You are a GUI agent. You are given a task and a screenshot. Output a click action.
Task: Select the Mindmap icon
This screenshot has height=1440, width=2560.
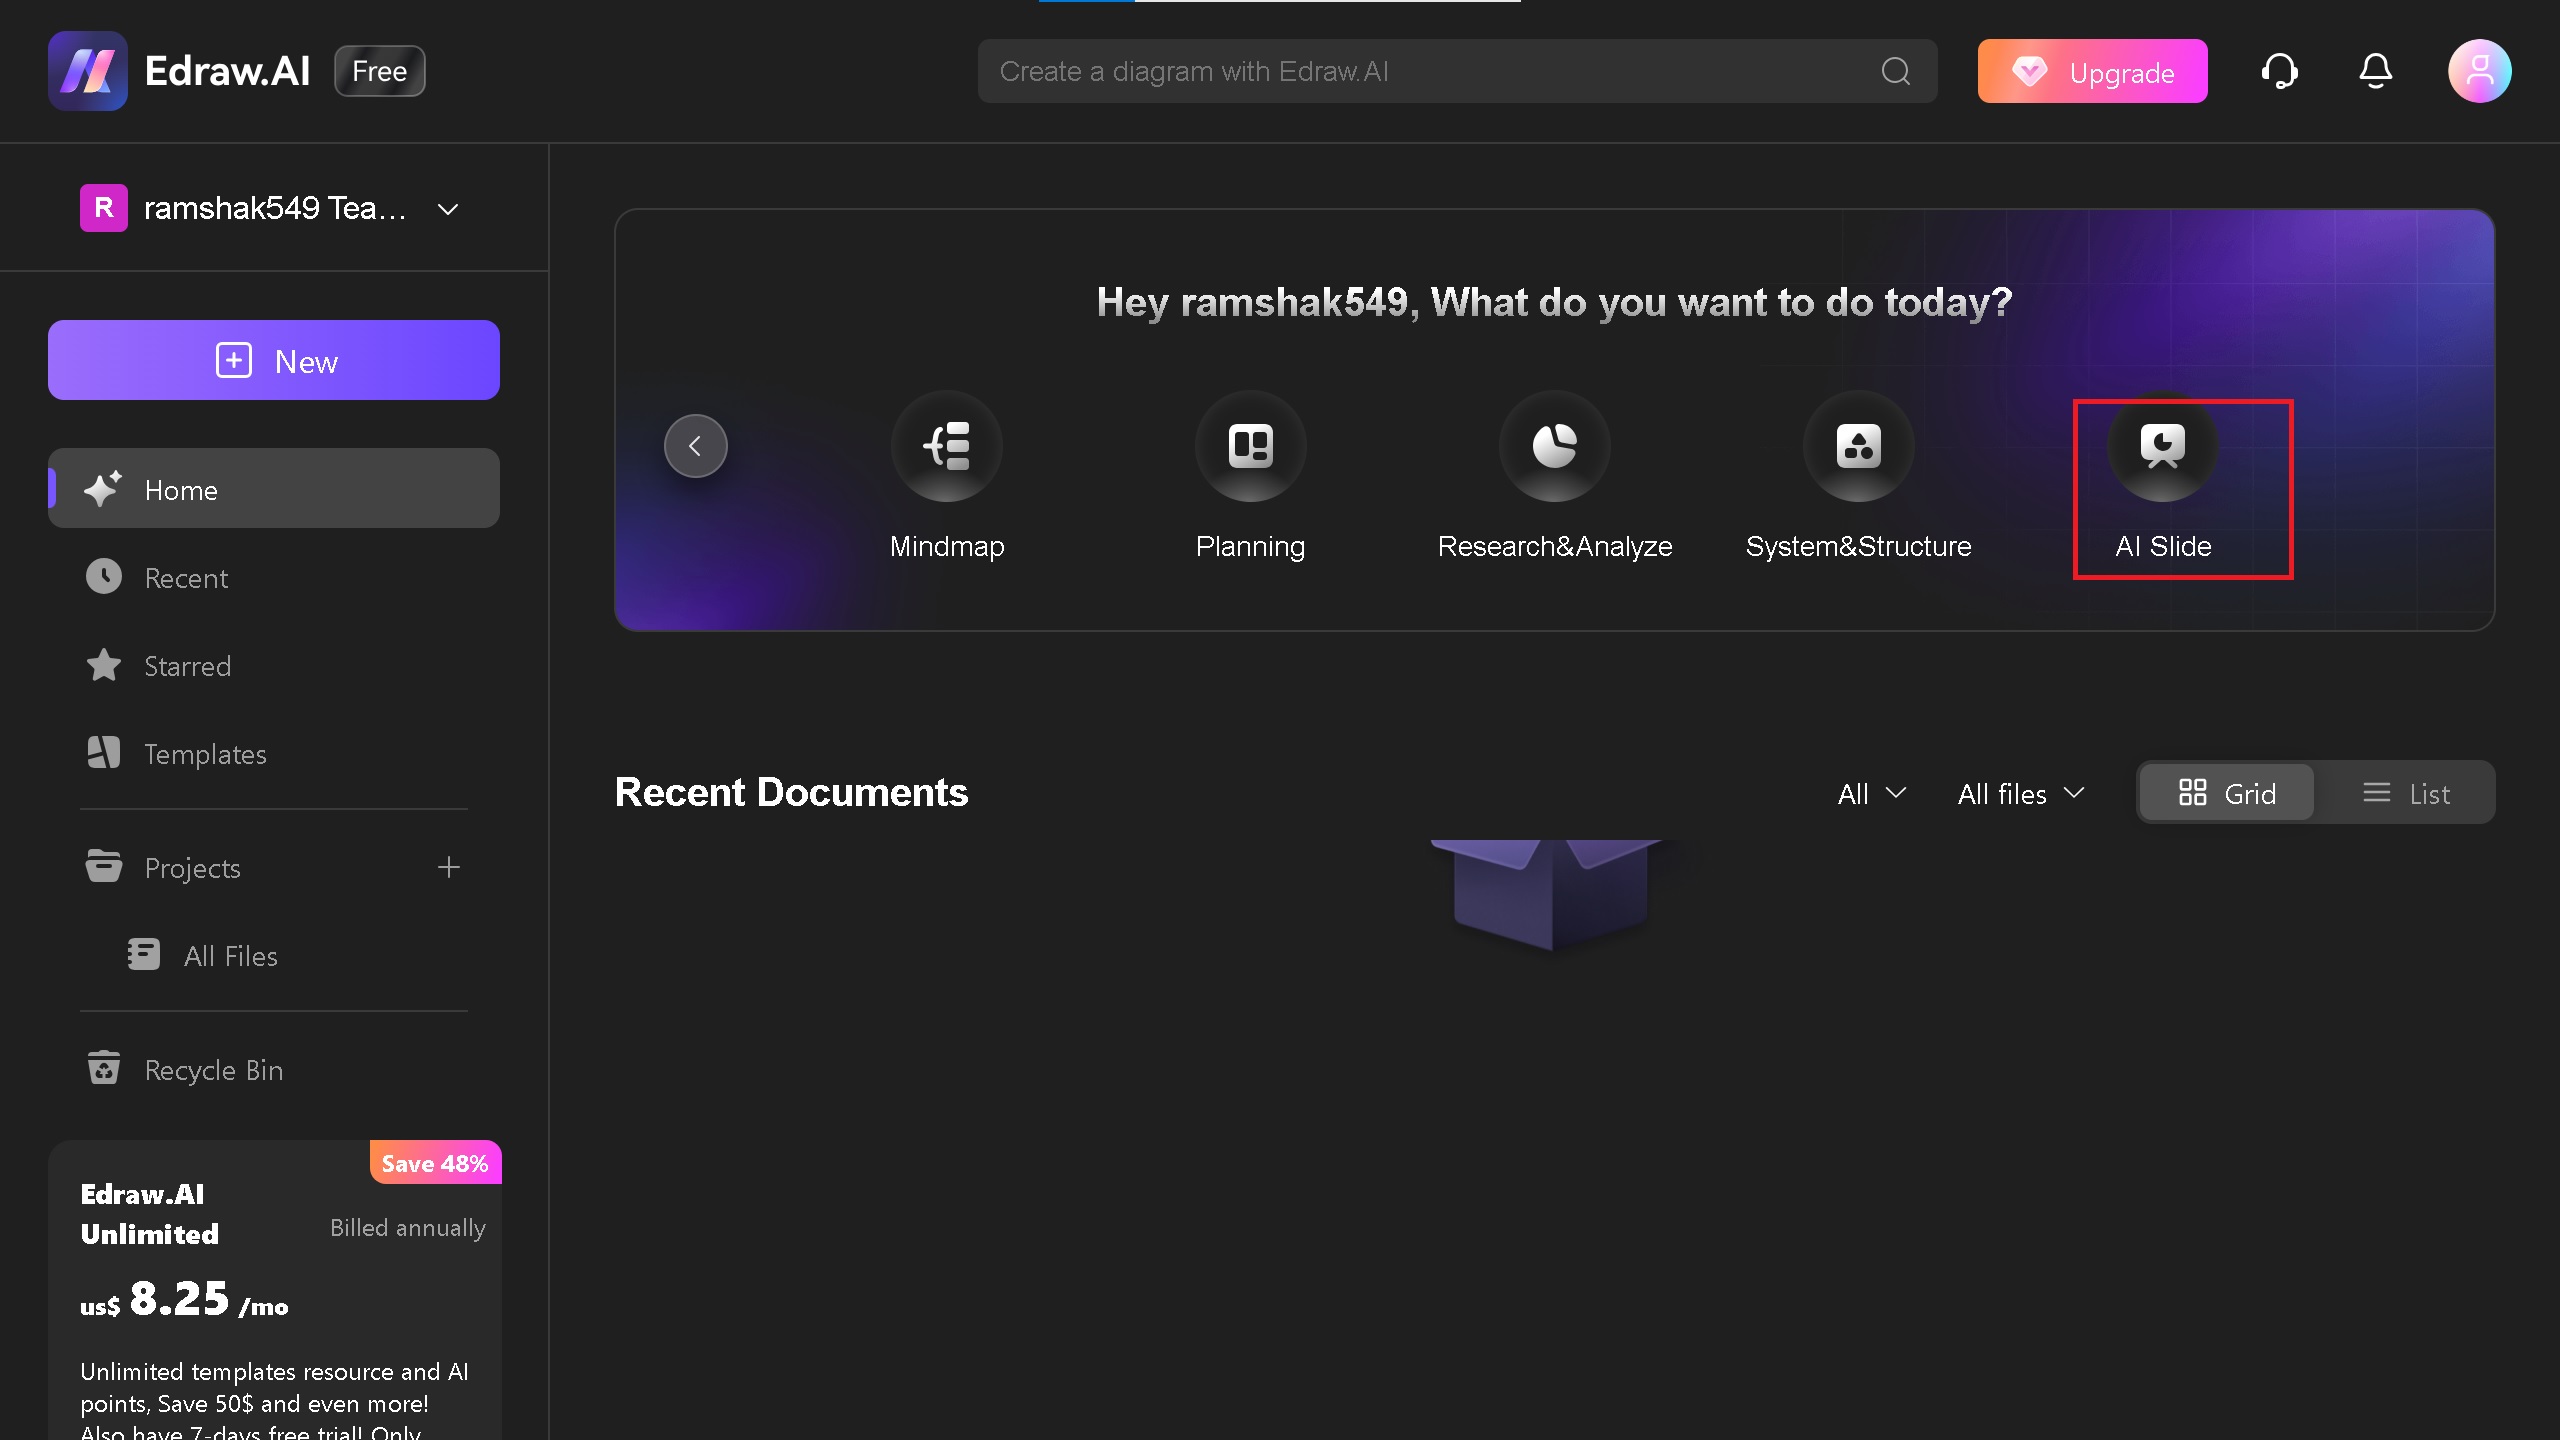pyautogui.click(x=947, y=446)
